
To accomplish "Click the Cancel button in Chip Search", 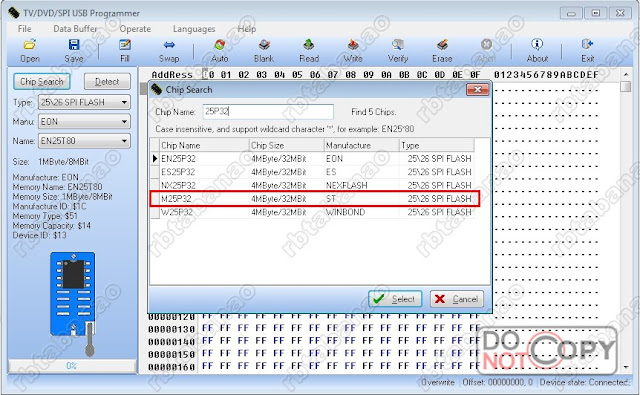I will click(x=457, y=299).
